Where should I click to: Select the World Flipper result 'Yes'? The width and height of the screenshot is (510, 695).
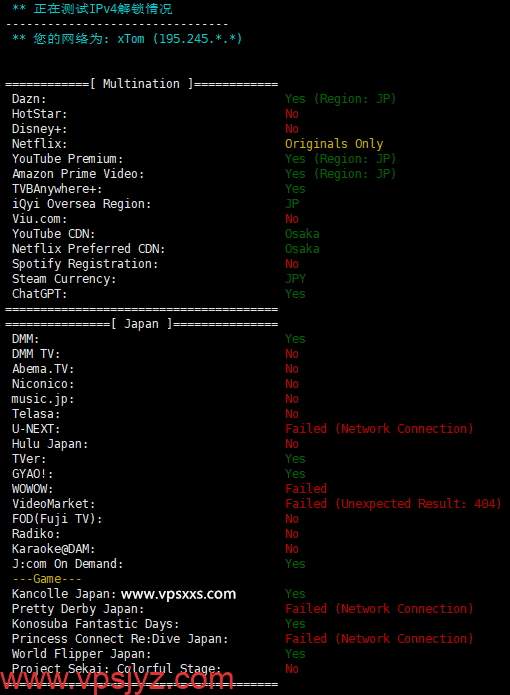tap(296, 654)
